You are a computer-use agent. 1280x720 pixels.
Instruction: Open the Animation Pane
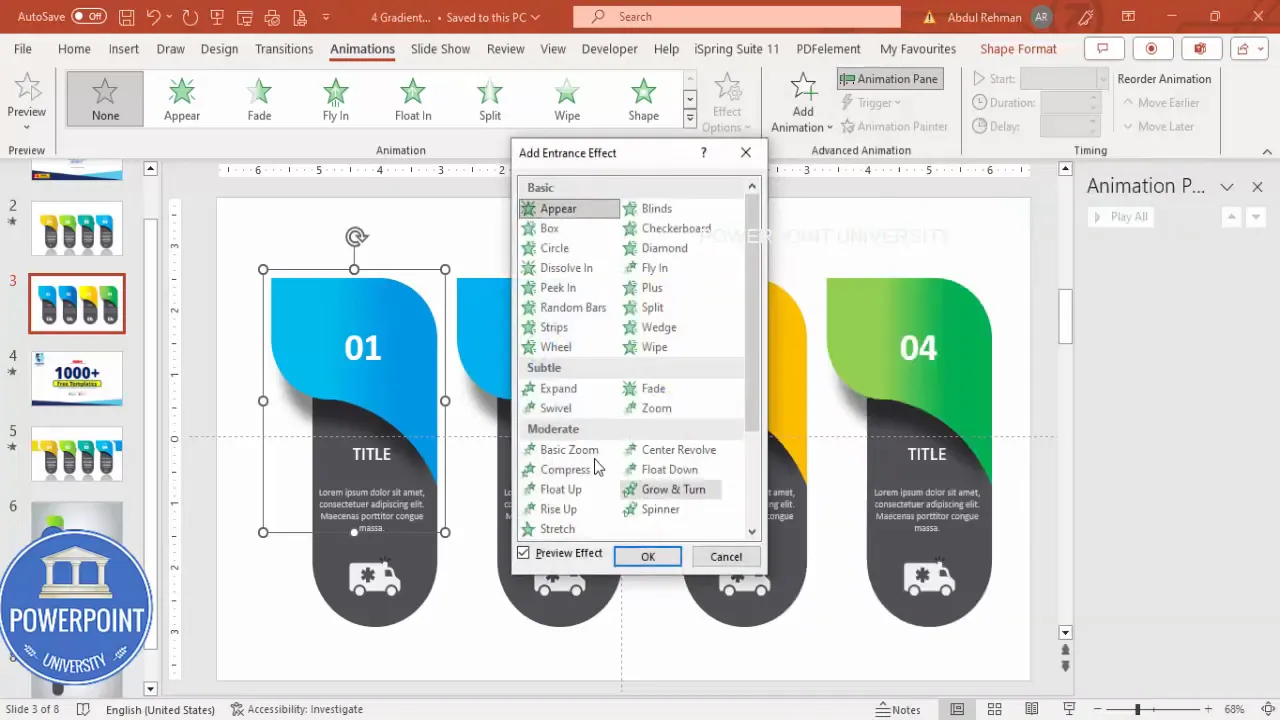click(x=889, y=78)
